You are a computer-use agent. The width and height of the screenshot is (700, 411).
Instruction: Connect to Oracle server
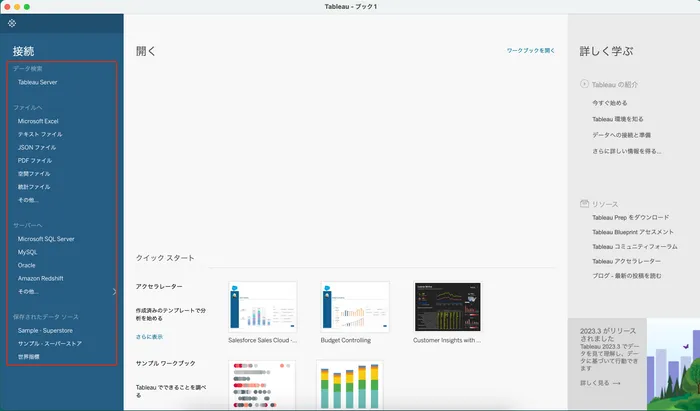[26, 265]
